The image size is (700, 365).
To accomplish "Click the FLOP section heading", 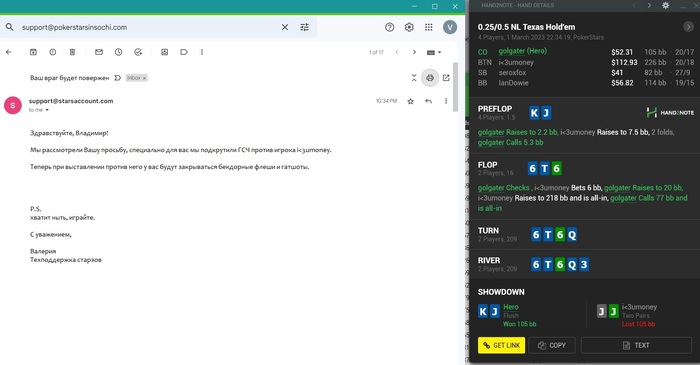I will click(x=487, y=165).
